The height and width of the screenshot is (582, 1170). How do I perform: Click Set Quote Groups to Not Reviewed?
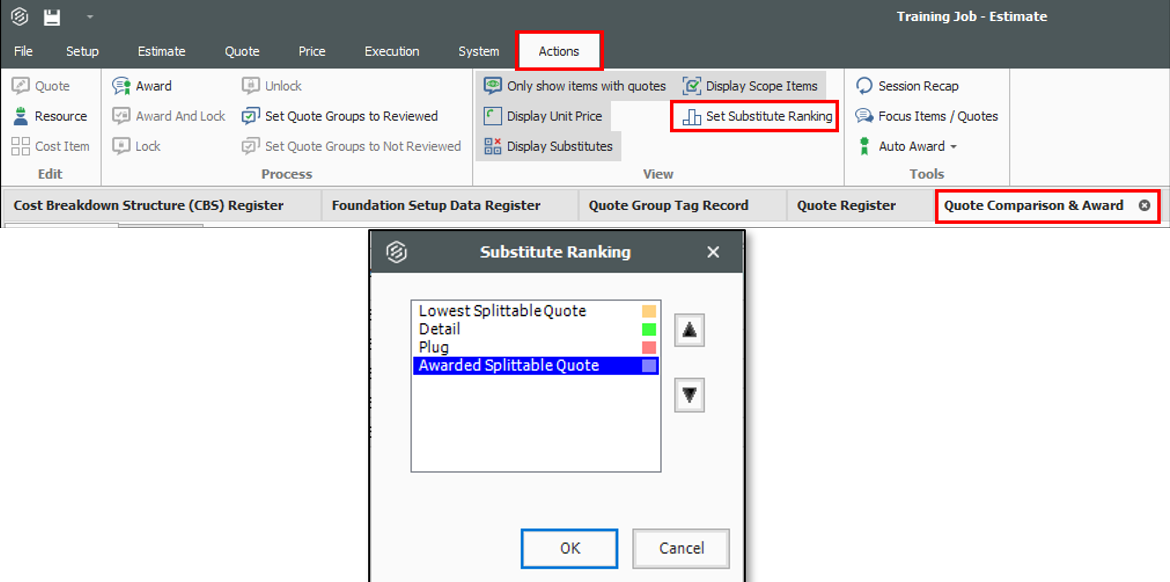coord(351,146)
